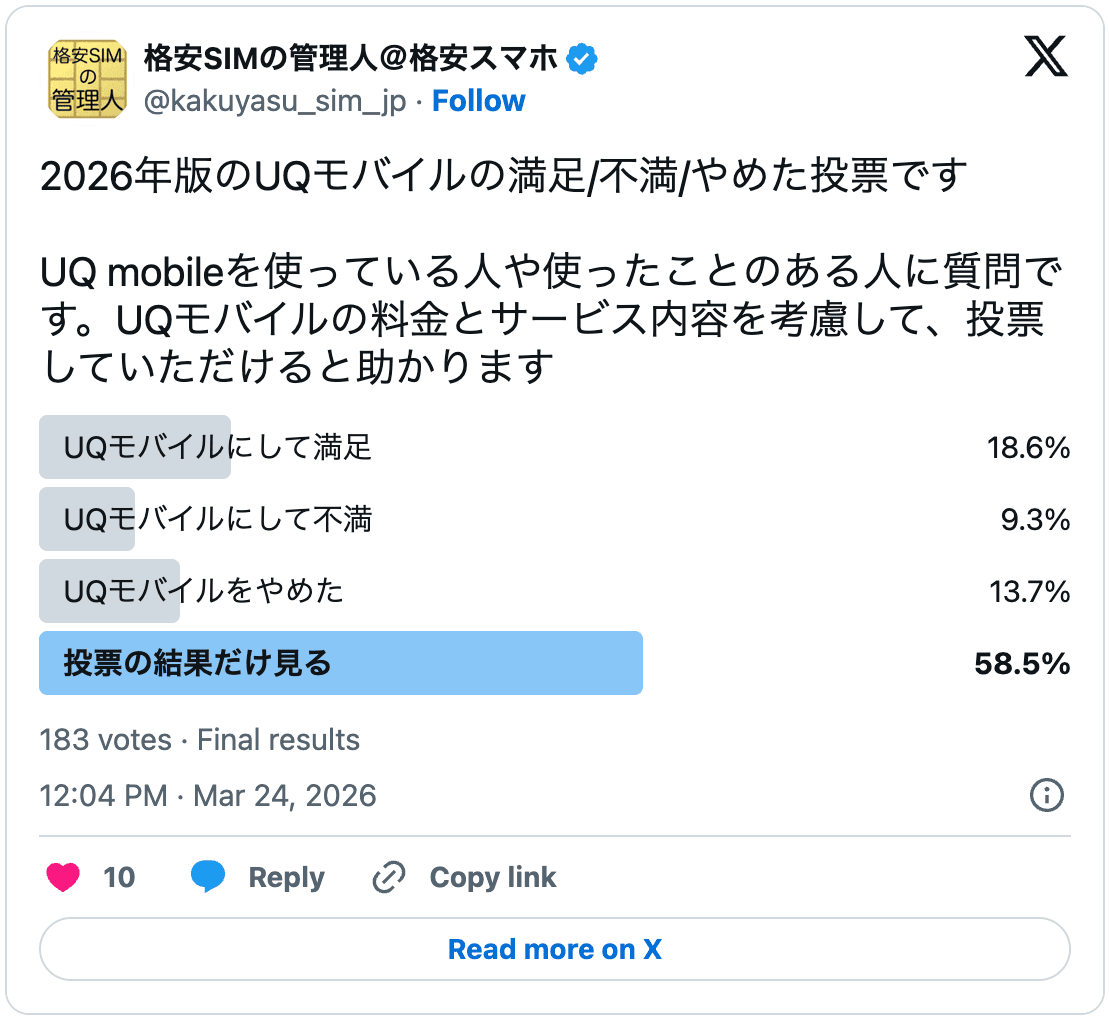Image resolution: width=1109 pixels, height=1017 pixels.
Task: Click the Follow link
Action: pos(478,100)
